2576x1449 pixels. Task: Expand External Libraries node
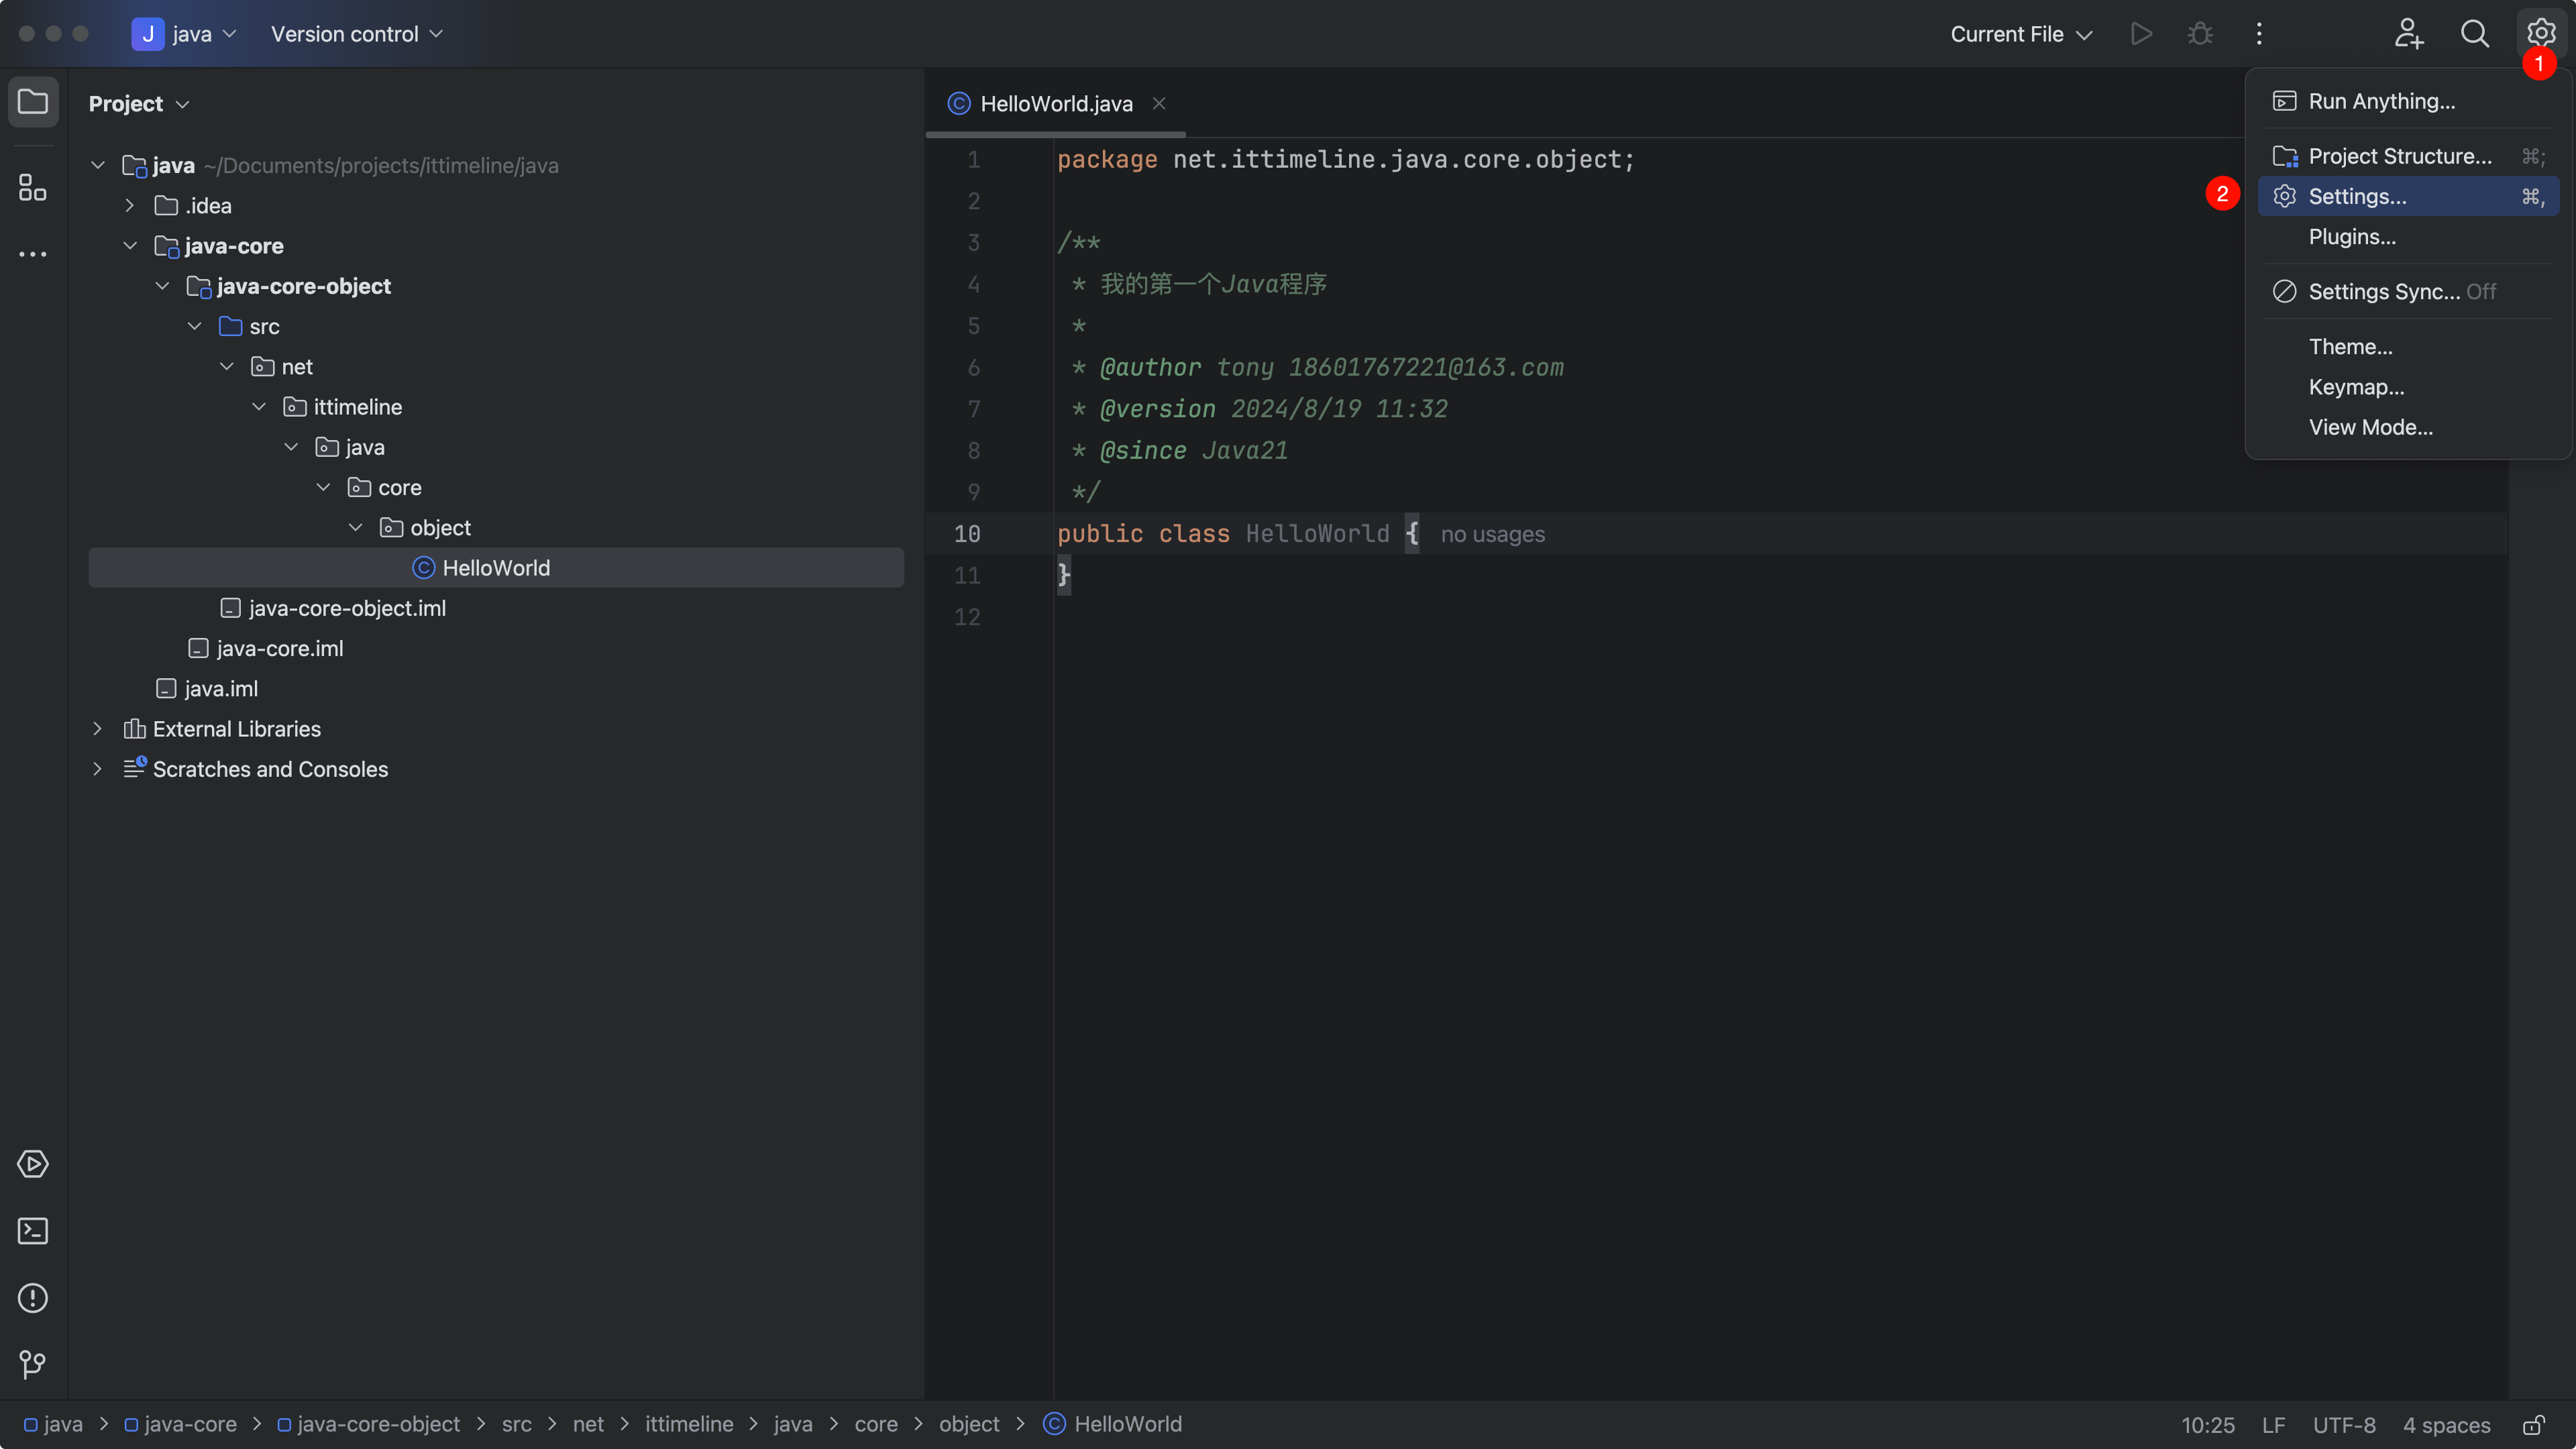coord(98,729)
